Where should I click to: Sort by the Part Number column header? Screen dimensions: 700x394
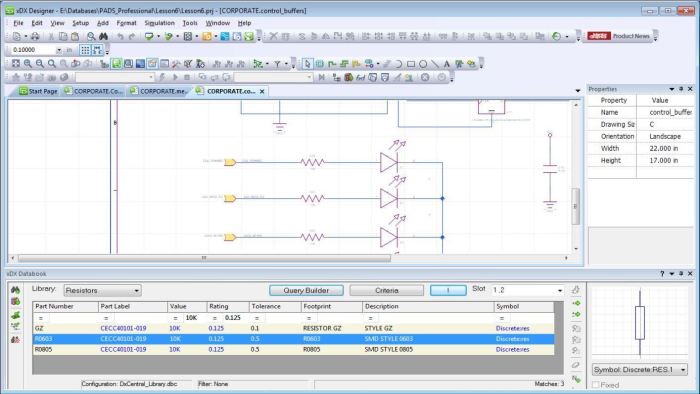coord(66,307)
